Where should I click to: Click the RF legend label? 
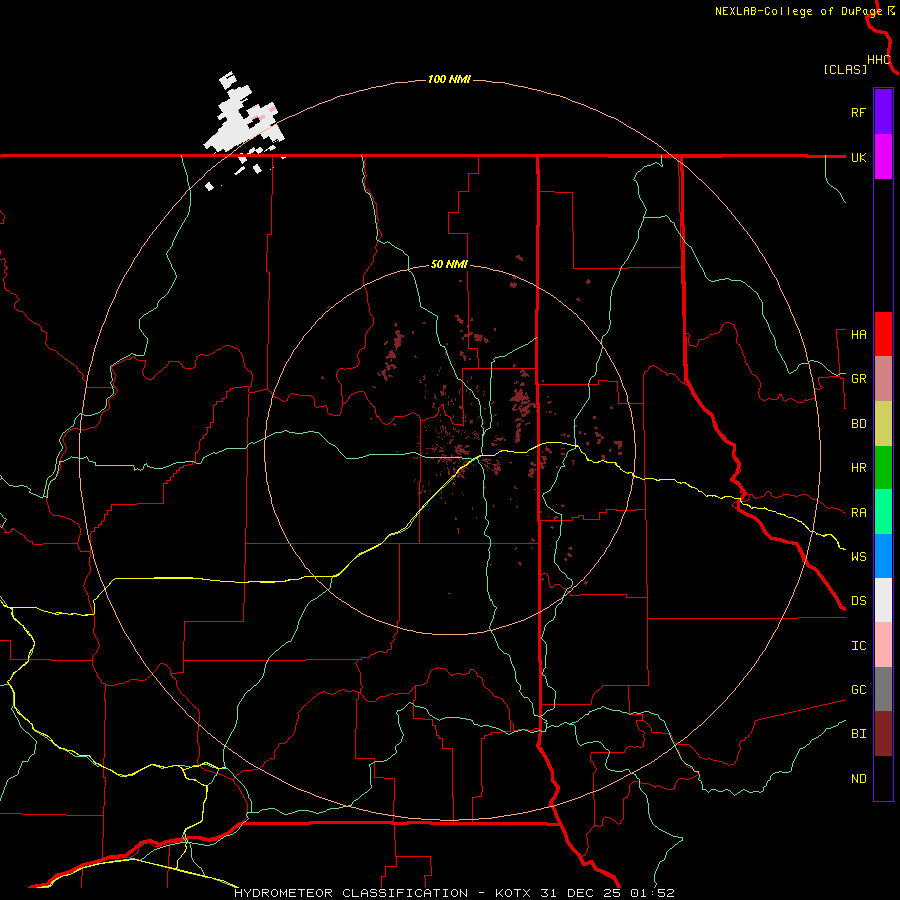coord(859,112)
